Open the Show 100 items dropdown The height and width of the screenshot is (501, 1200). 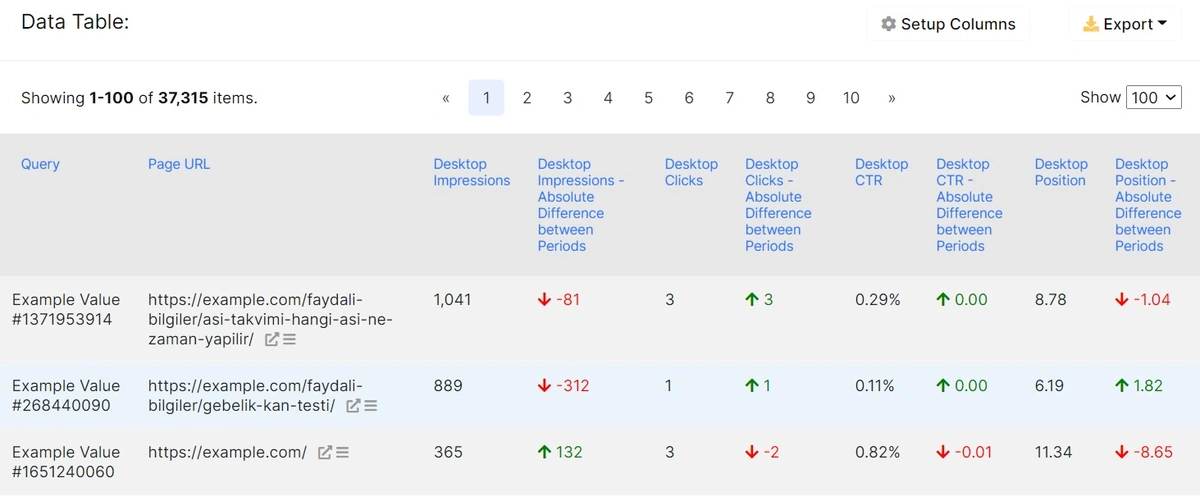coord(1153,98)
